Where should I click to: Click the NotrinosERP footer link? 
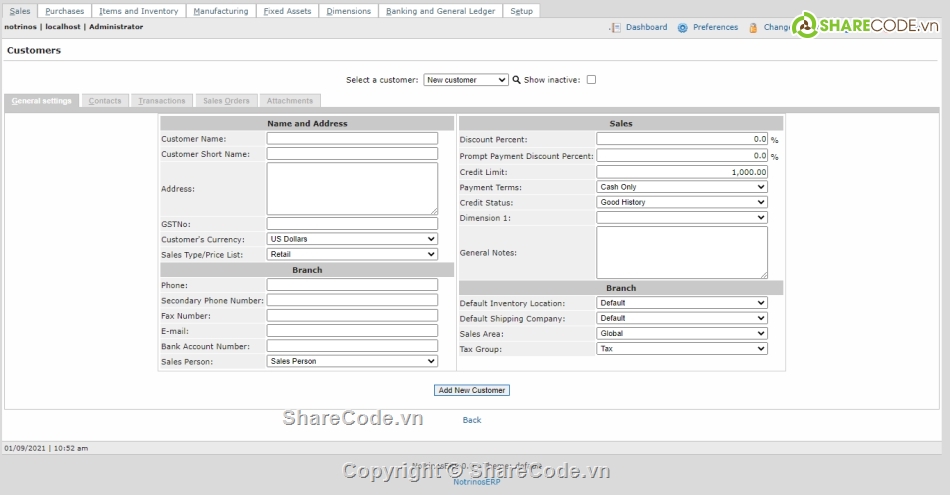click(x=476, y=481)
